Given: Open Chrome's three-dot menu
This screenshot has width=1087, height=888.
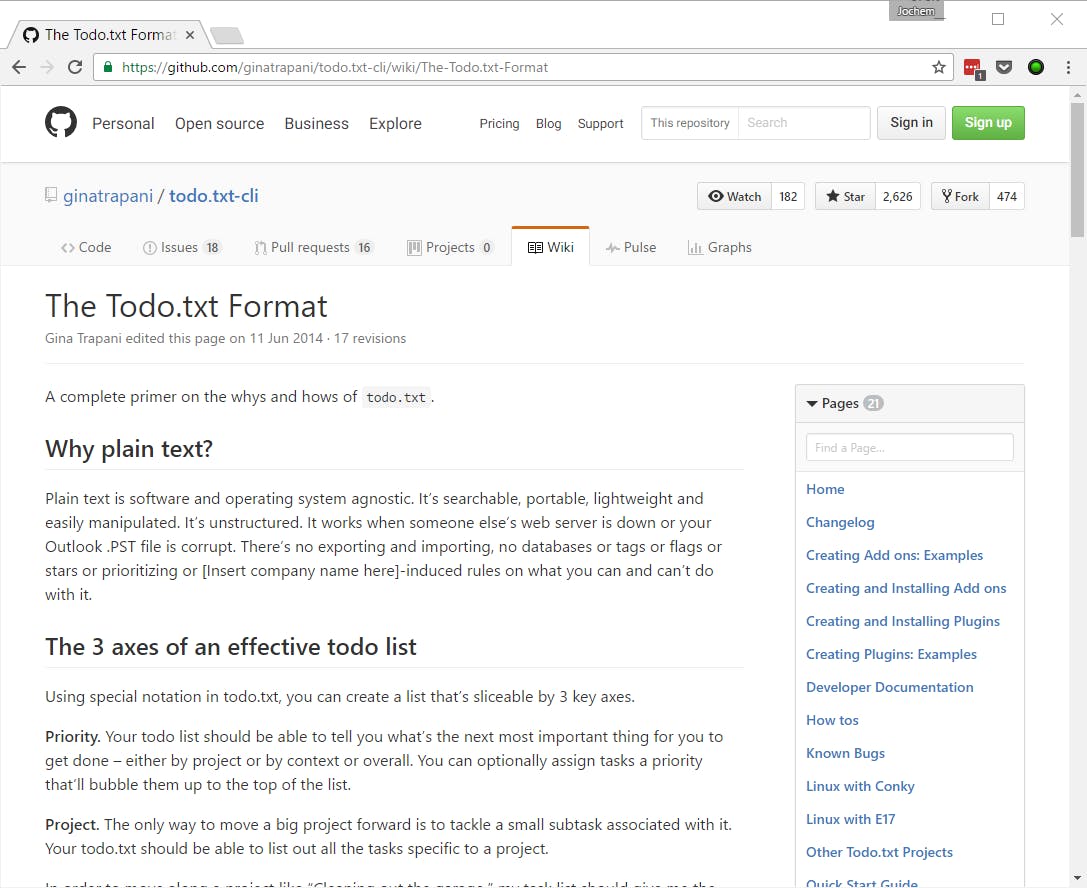Looking at the screenshot, I should [1068, 67].
